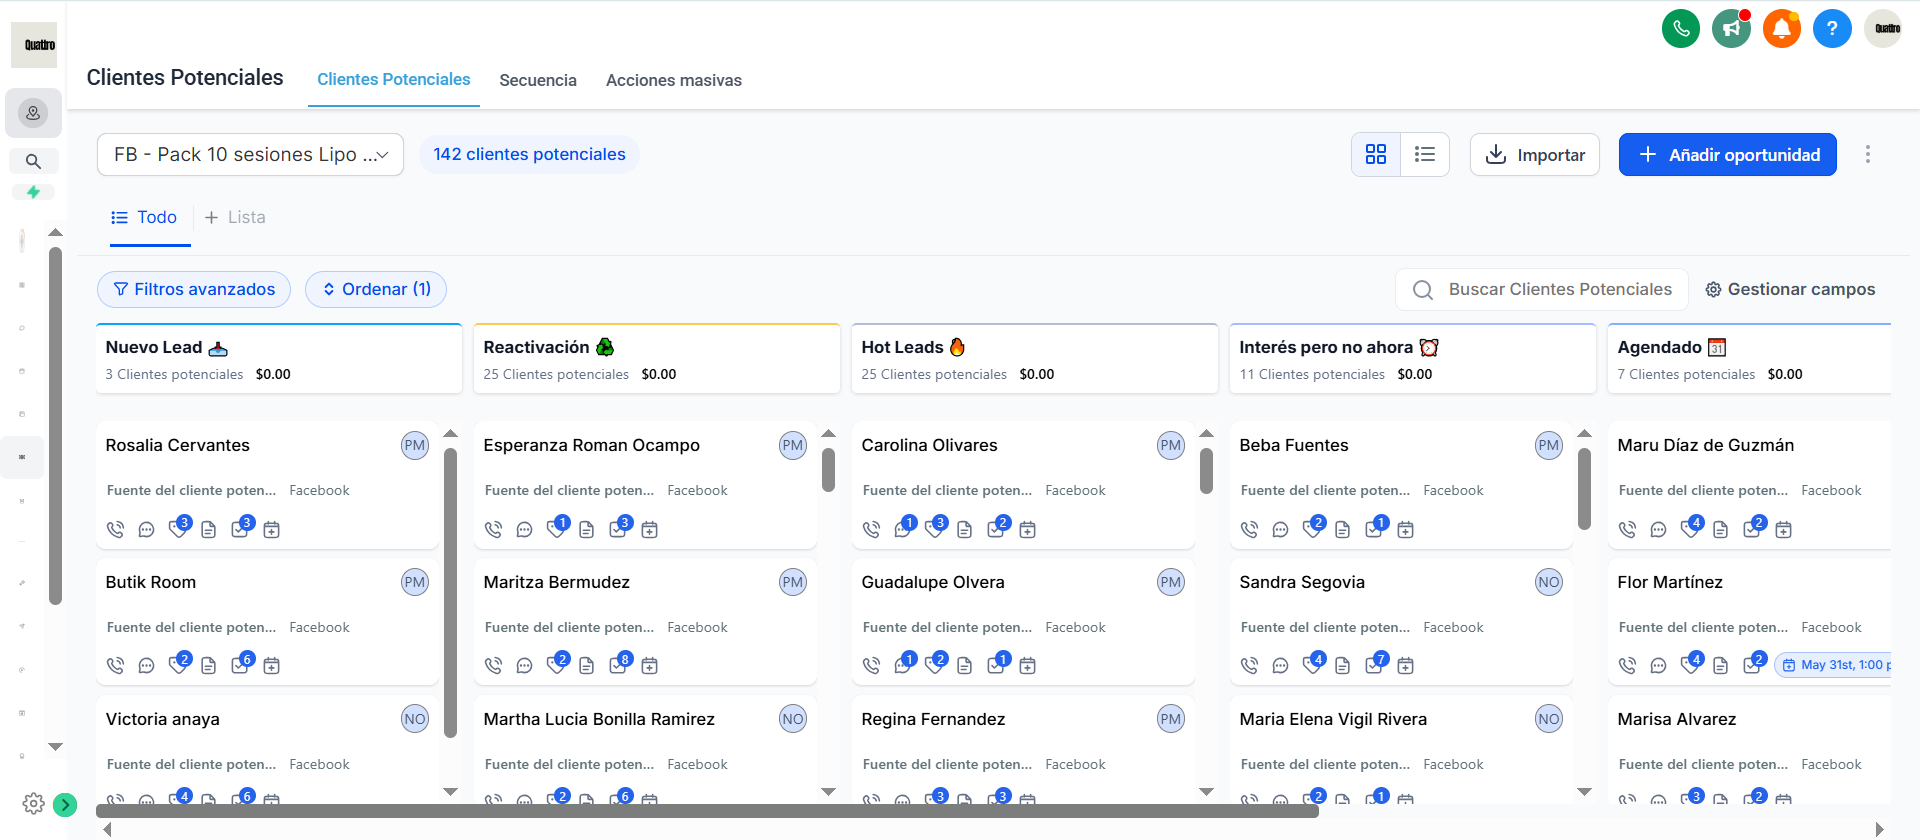Click calendar icon on Beba Fuentes card

coord(1405,529)
